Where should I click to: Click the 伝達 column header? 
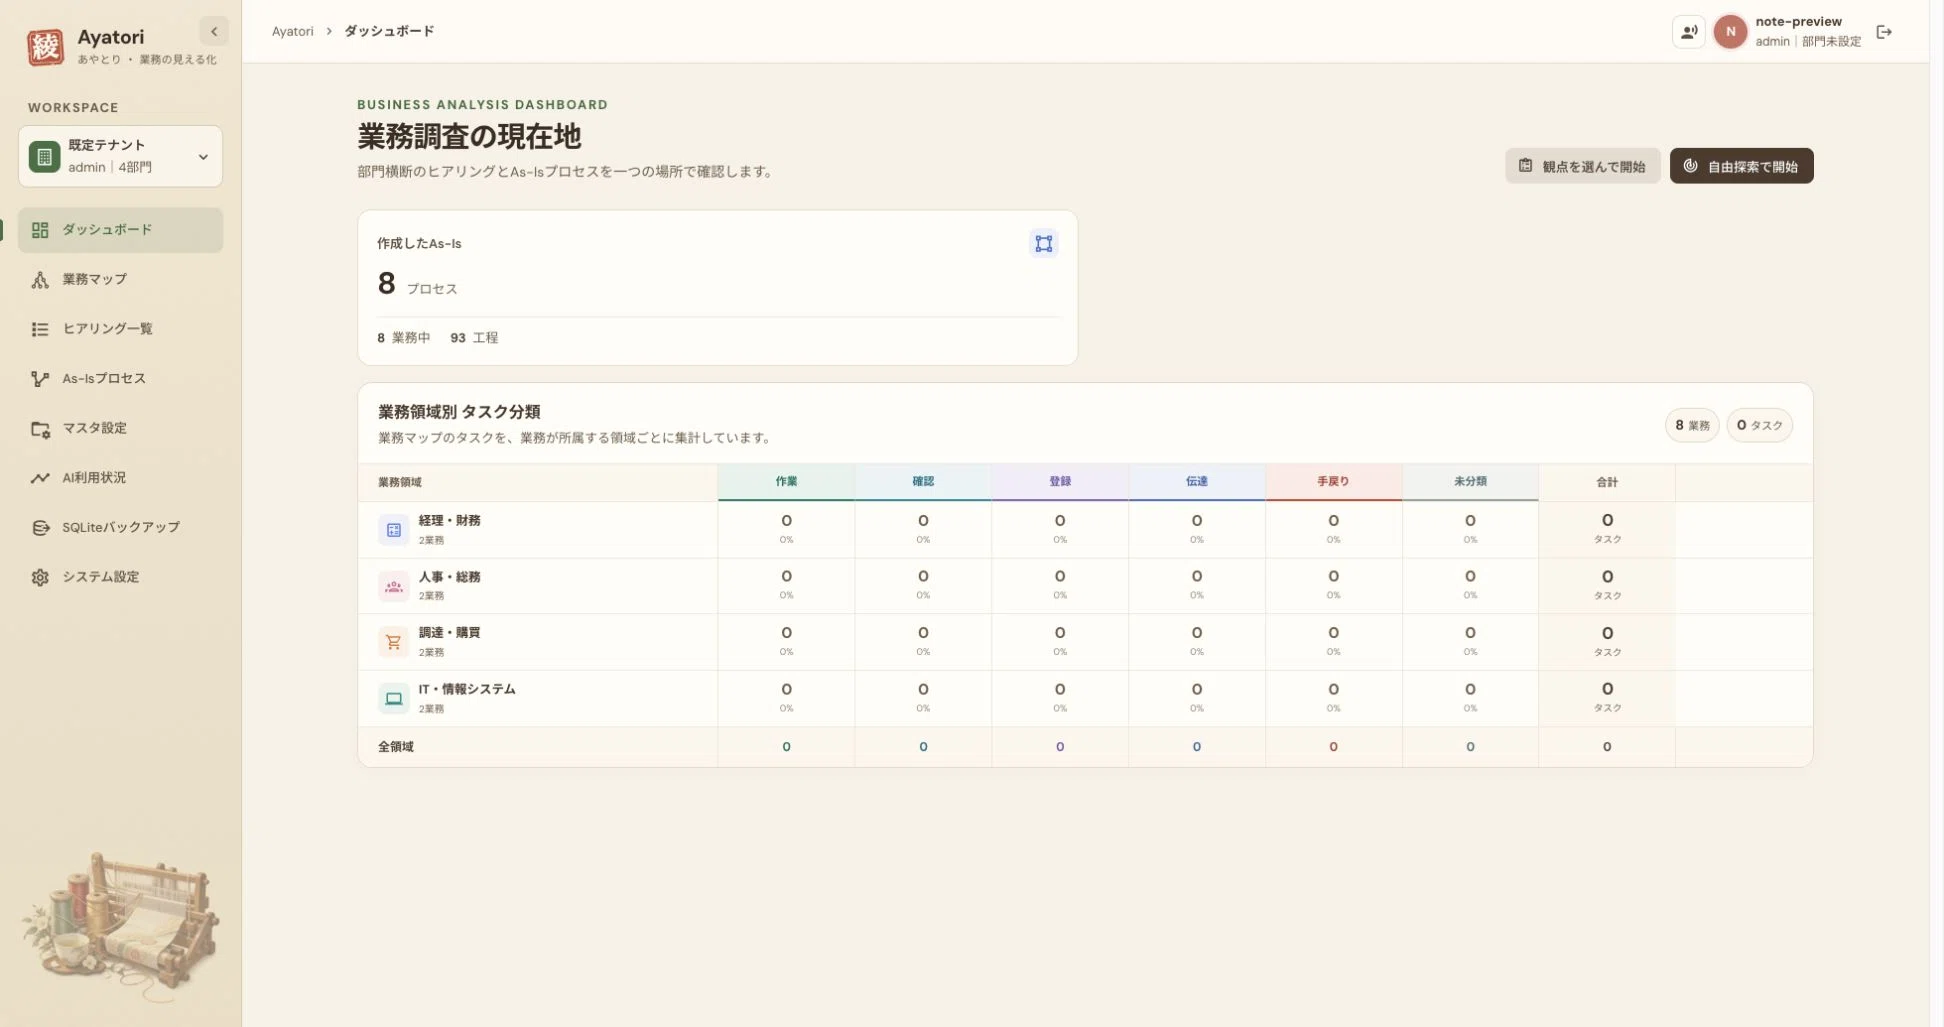click(x=1197, y=482)
